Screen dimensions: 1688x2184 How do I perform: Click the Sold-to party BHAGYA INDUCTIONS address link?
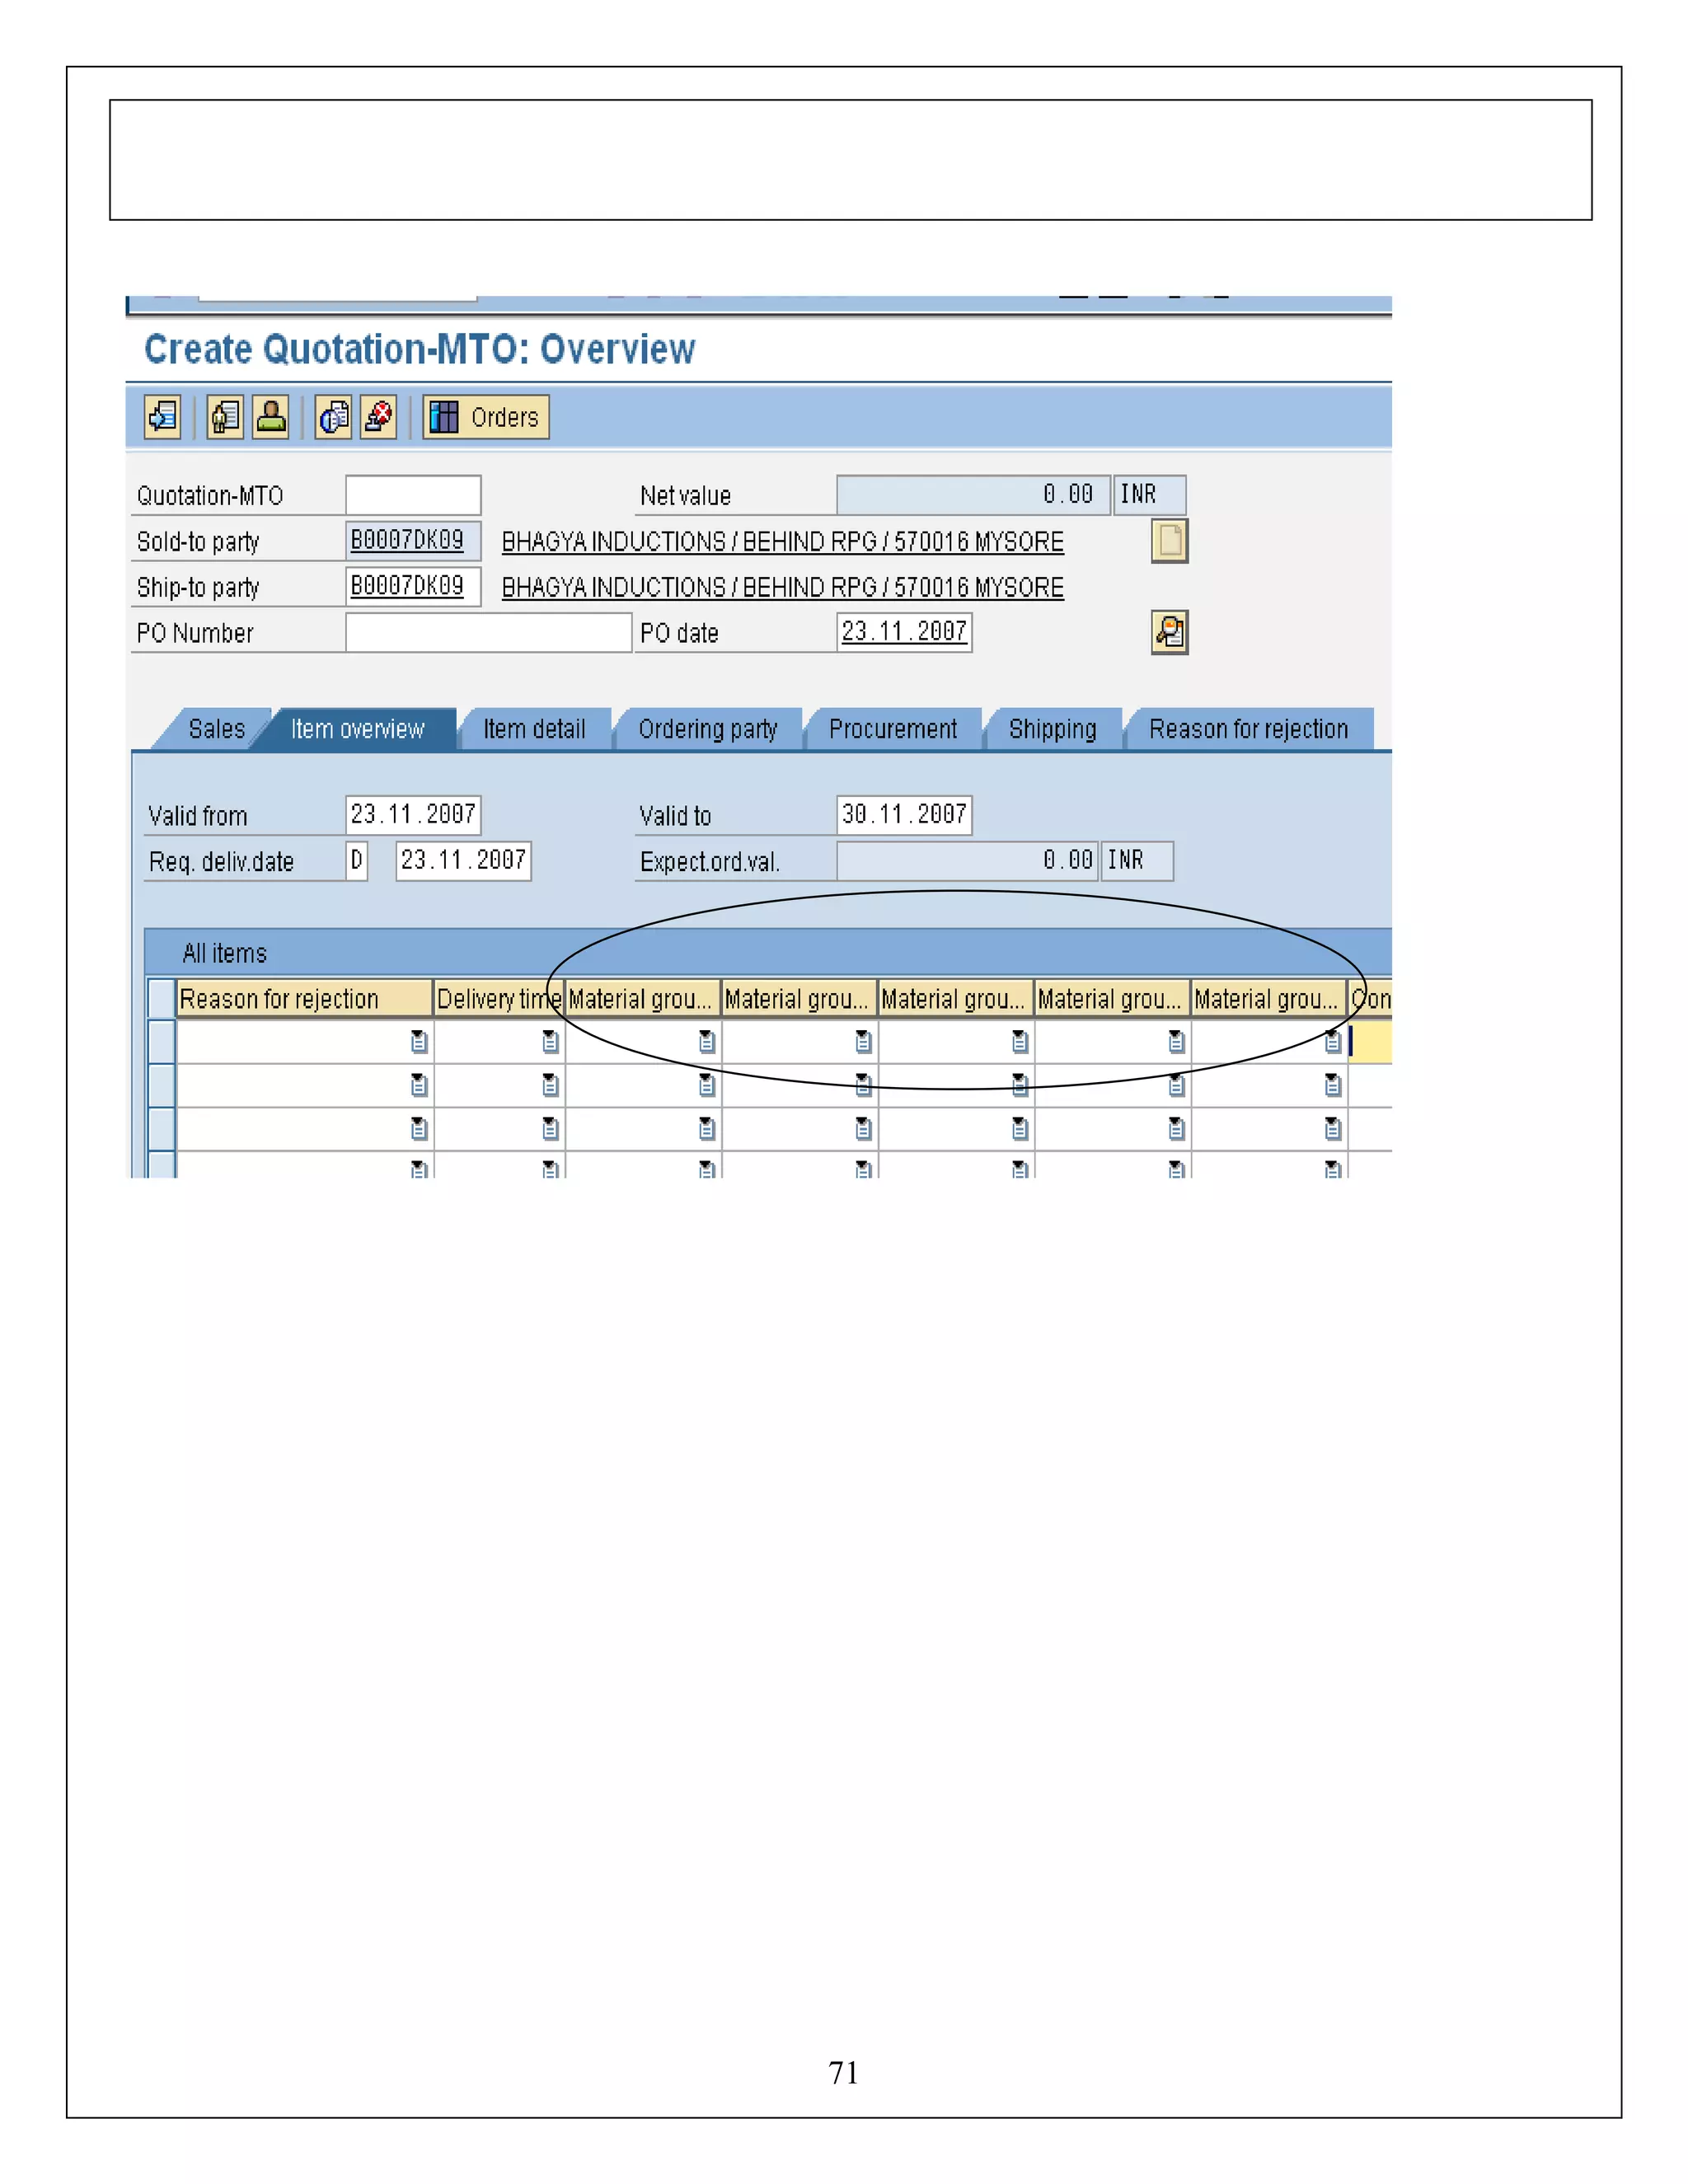(782, 541)
